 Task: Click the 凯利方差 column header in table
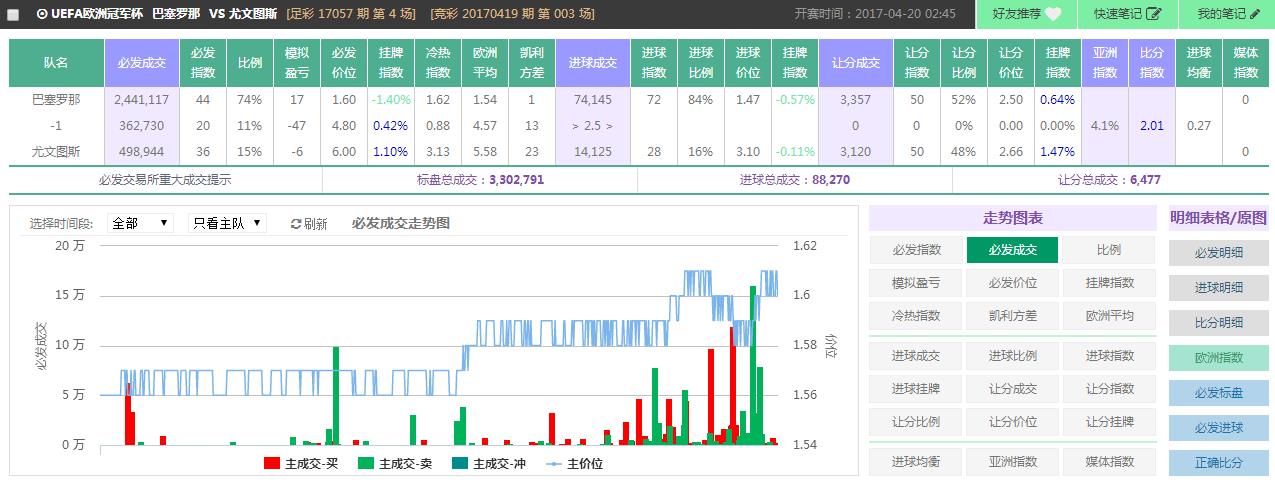pos(532,63)
